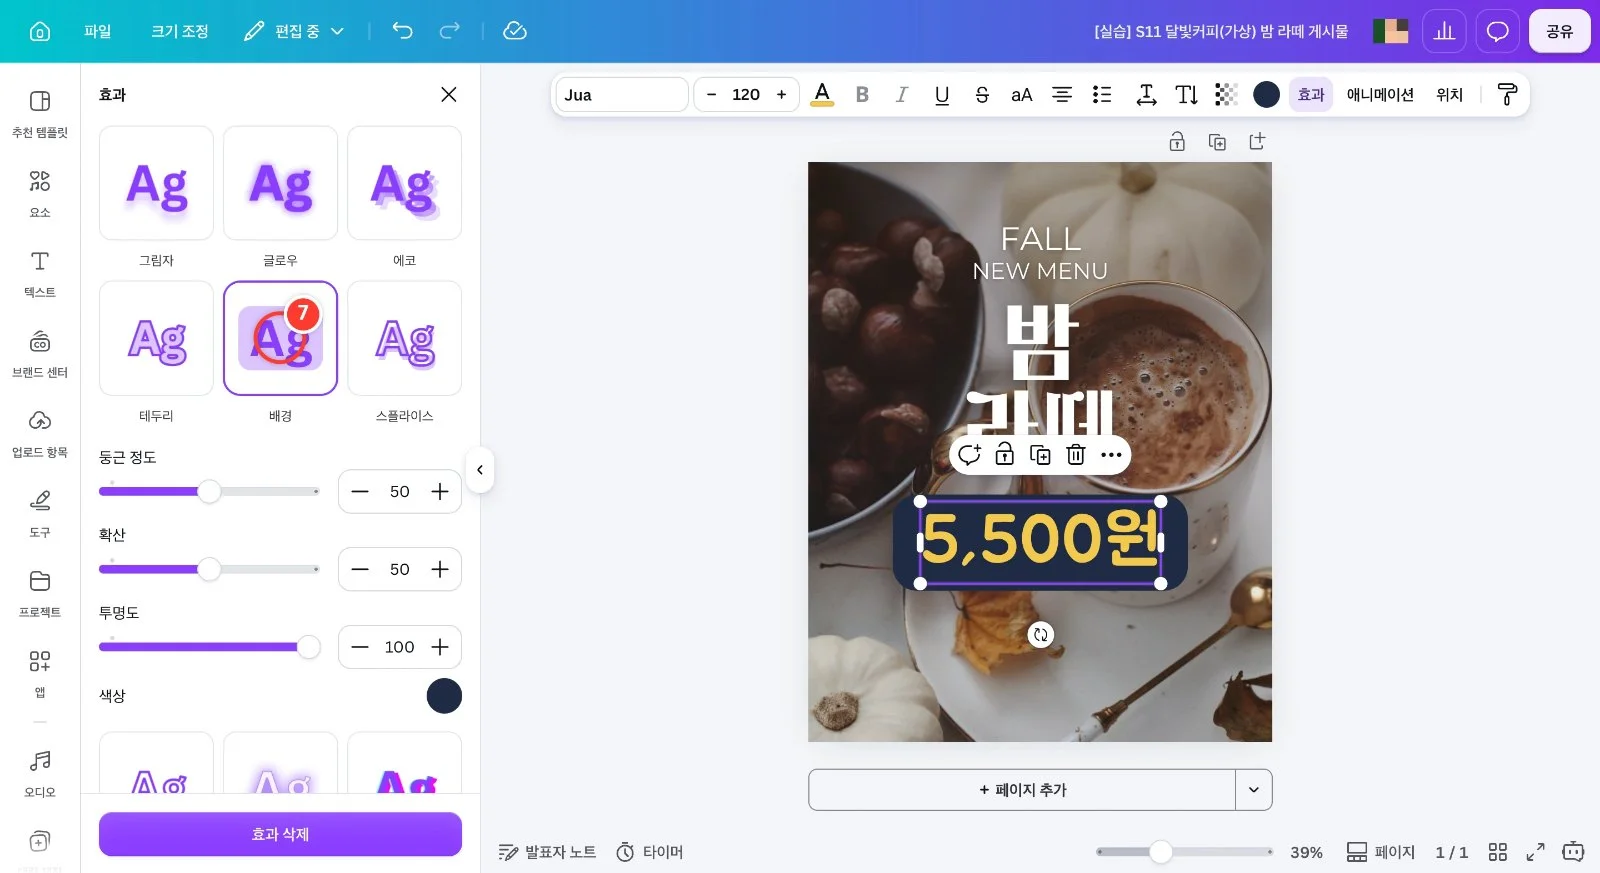Toggle strikethrough formatting

point(982,95)
